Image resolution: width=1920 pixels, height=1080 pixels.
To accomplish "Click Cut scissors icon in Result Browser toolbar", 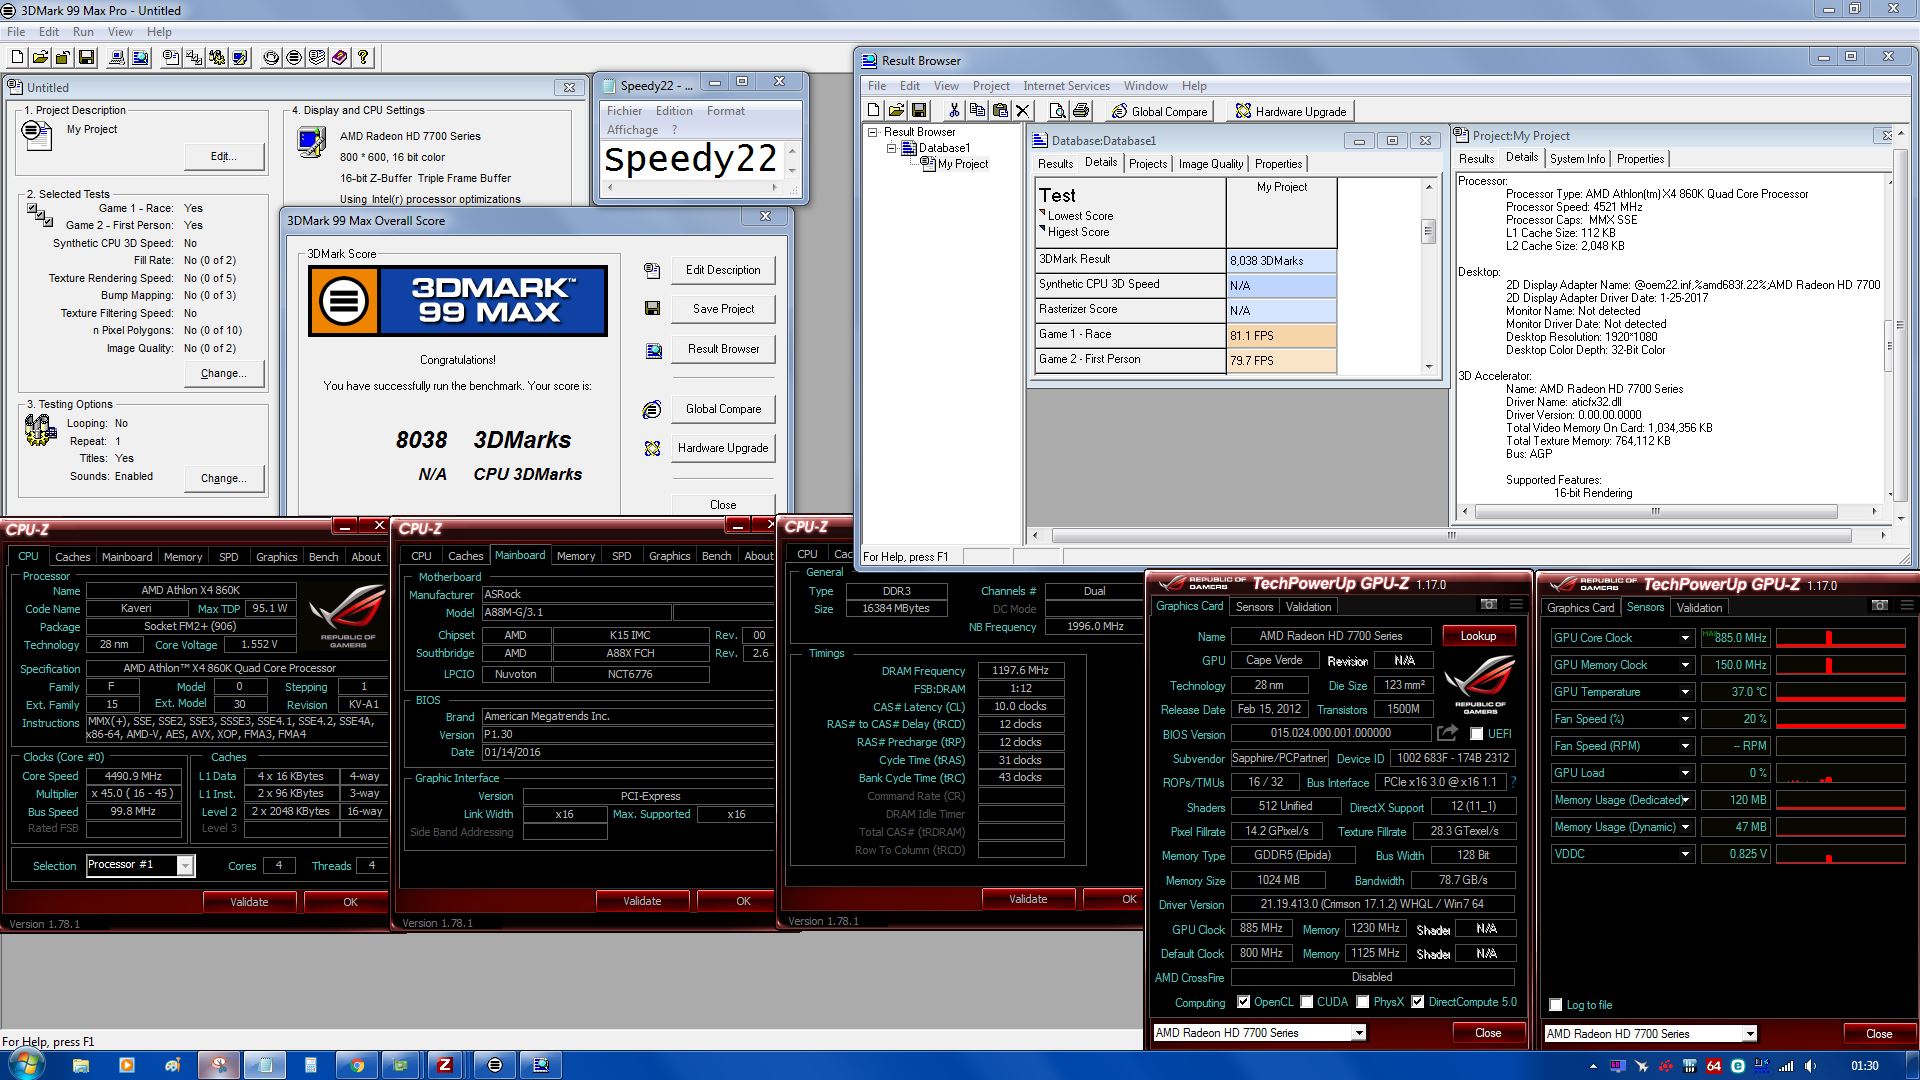I will [x=954, y=111].
